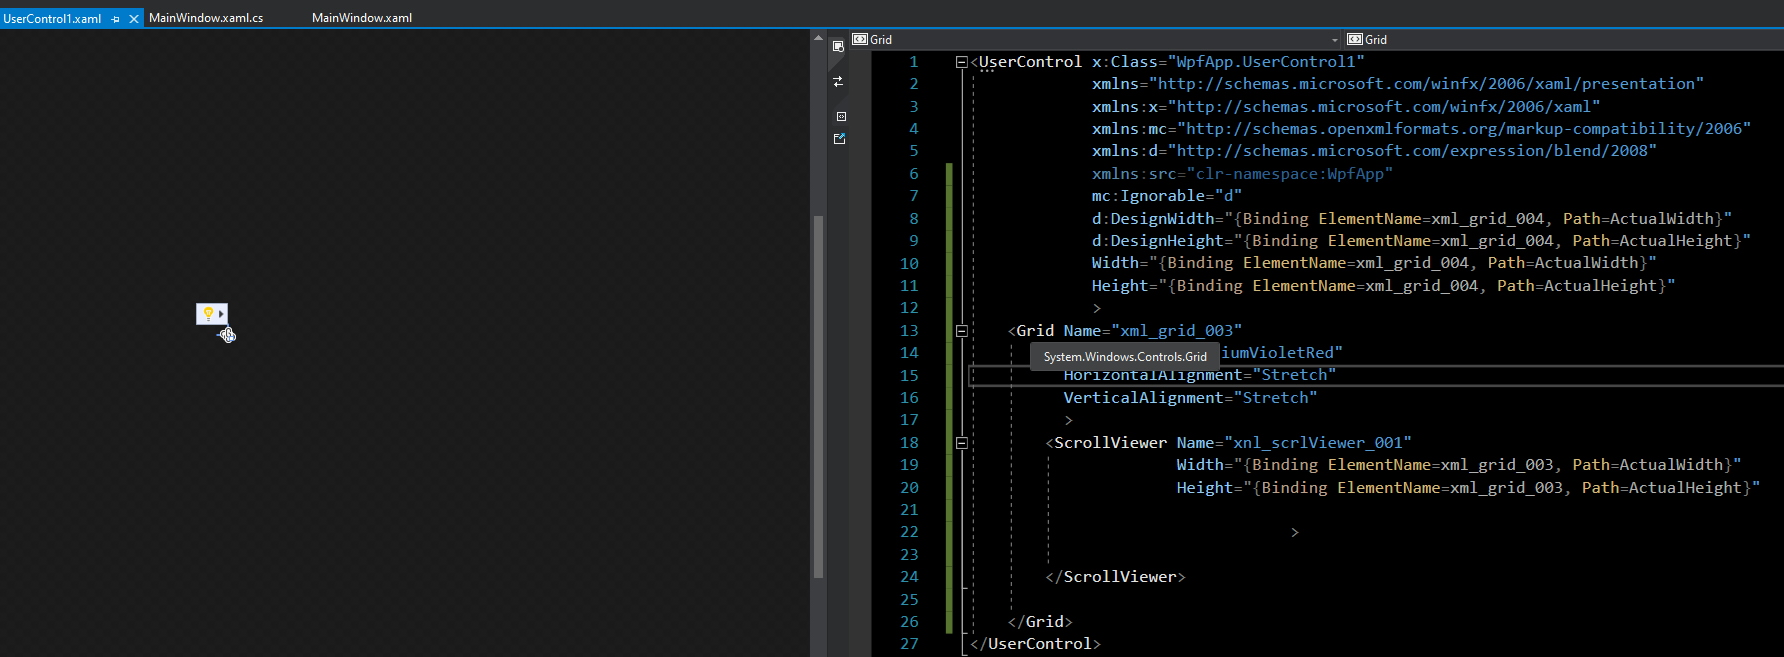Click line number 27 in the gutter

[908, 644]
